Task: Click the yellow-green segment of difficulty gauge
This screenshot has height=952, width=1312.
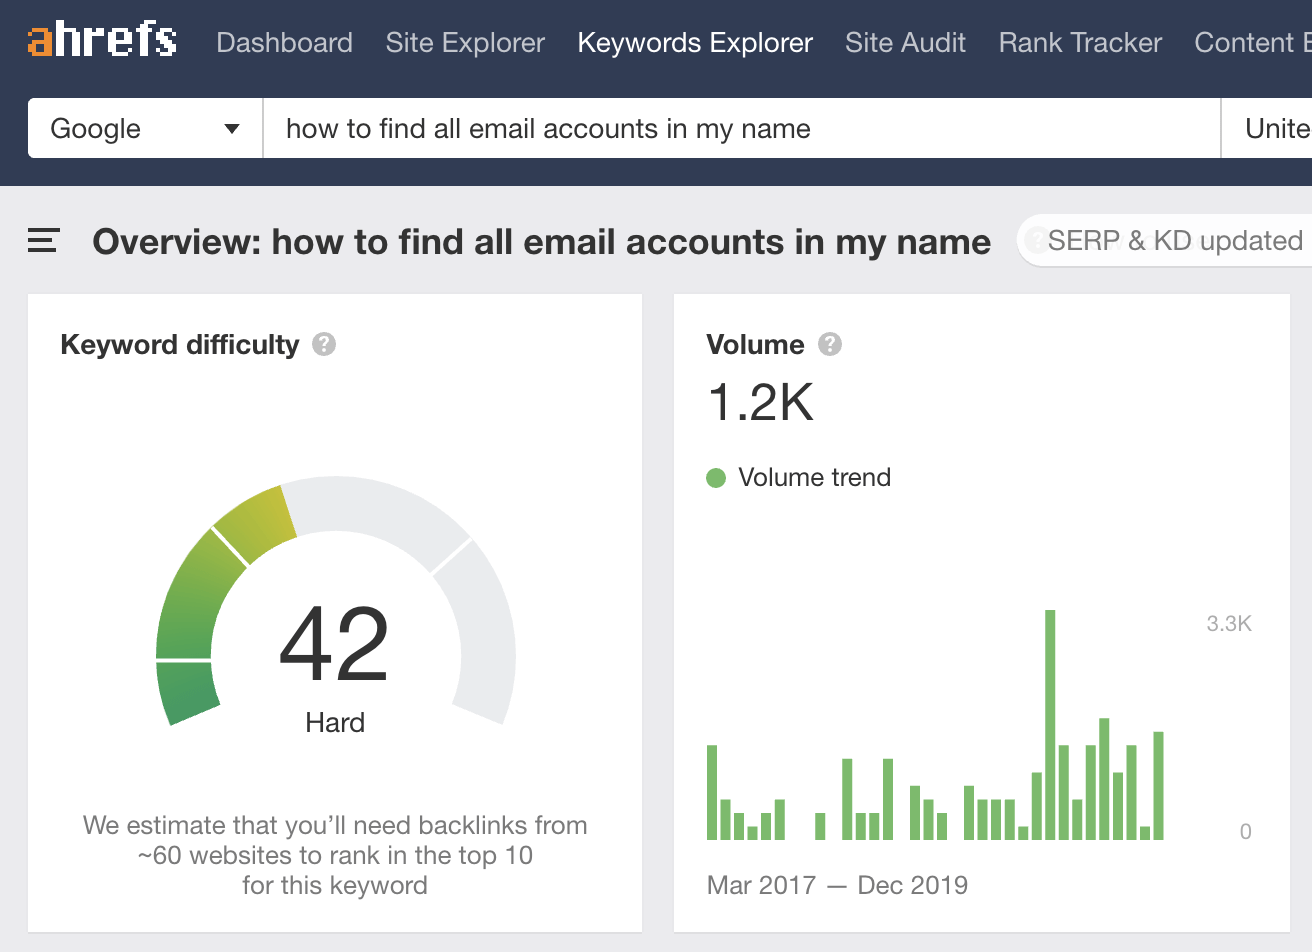Action: click(256, 522)
